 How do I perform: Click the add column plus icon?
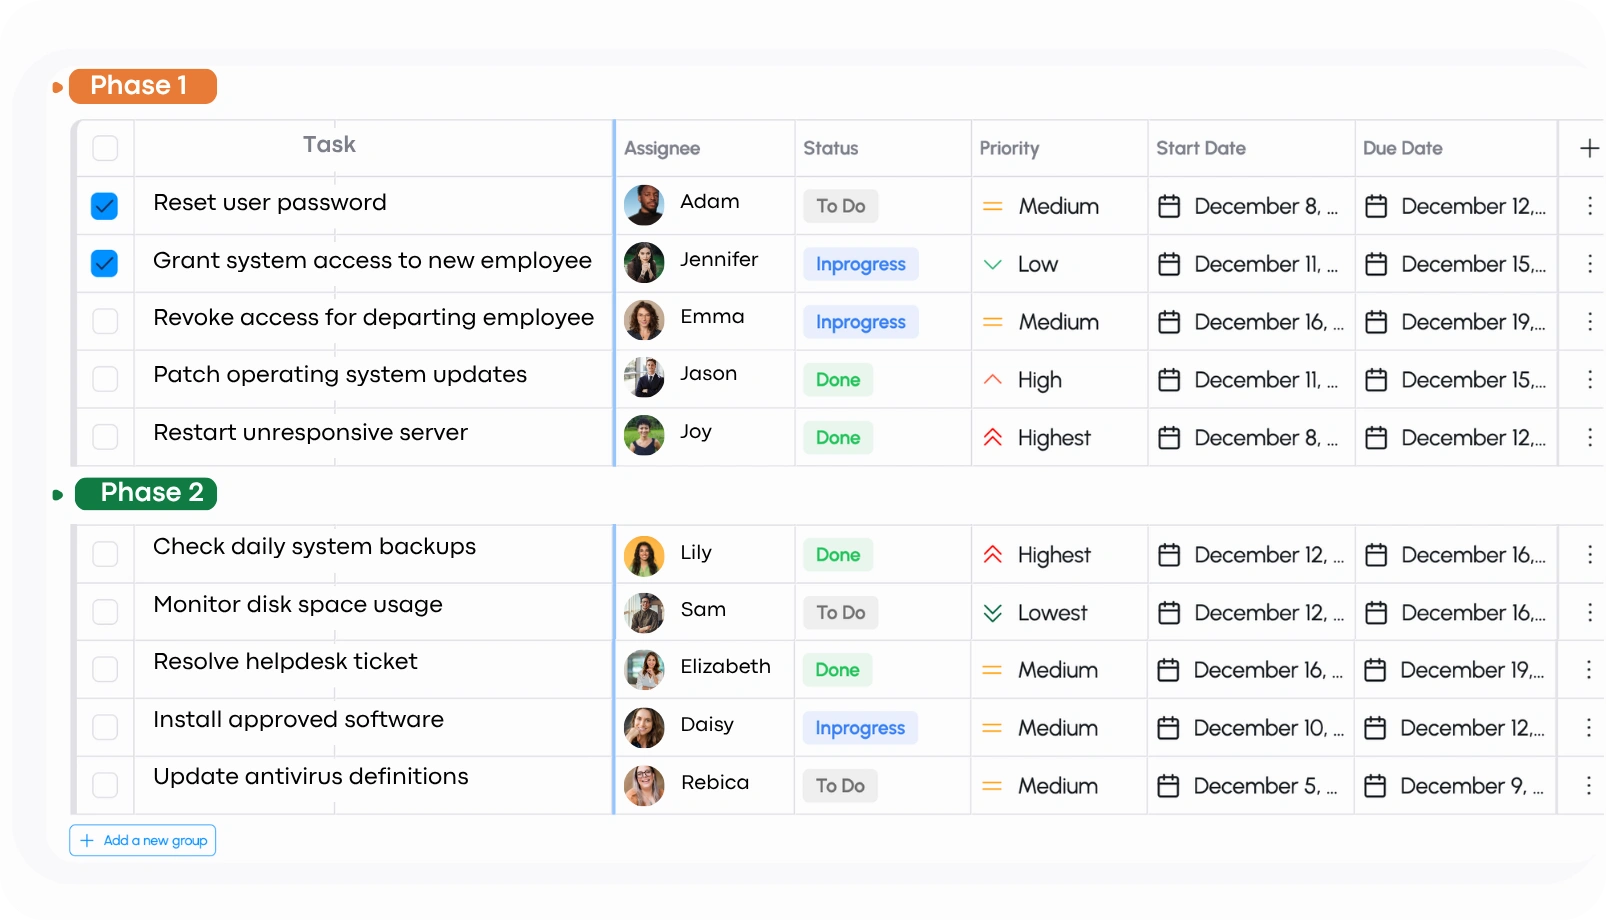click(x=1589, y=148)
